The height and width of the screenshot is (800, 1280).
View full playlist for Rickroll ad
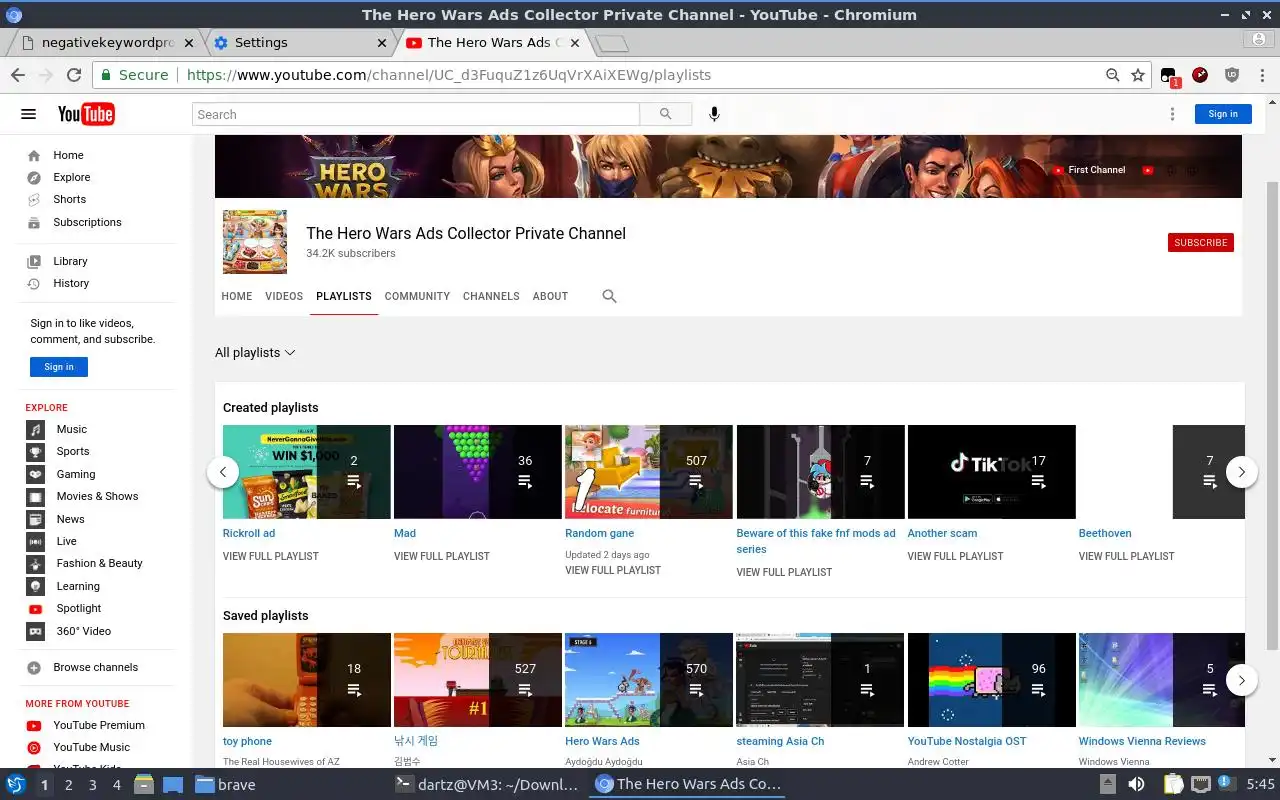(271, 556)
